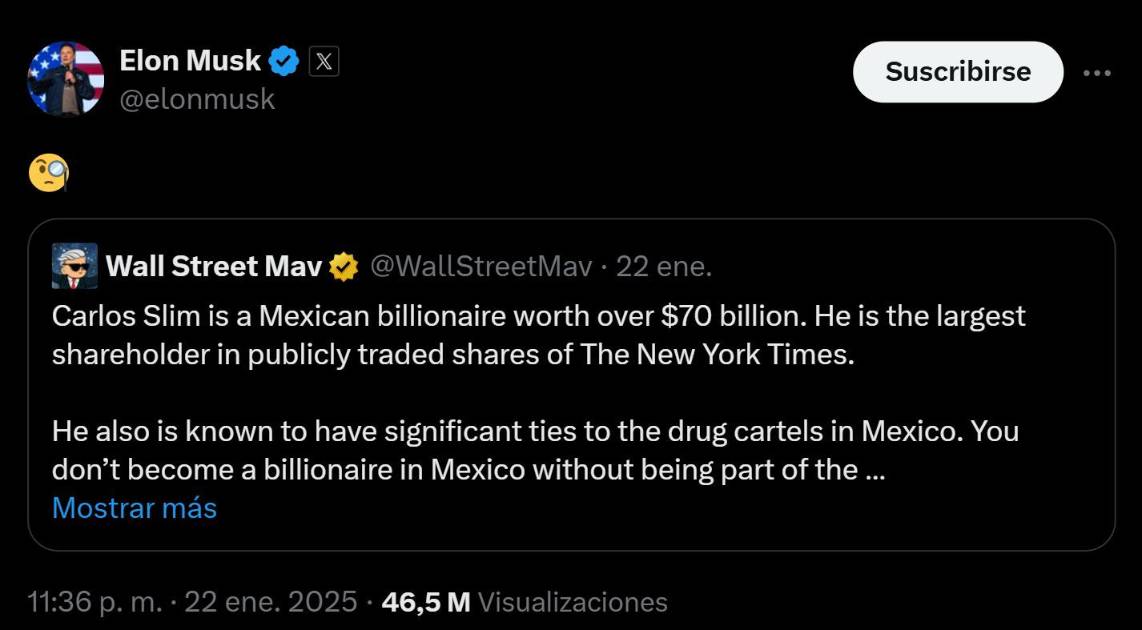The width and height of the screenshot is (1142, 630).
Task: Click the gold verified badge
Action: [x=344, y=267]
